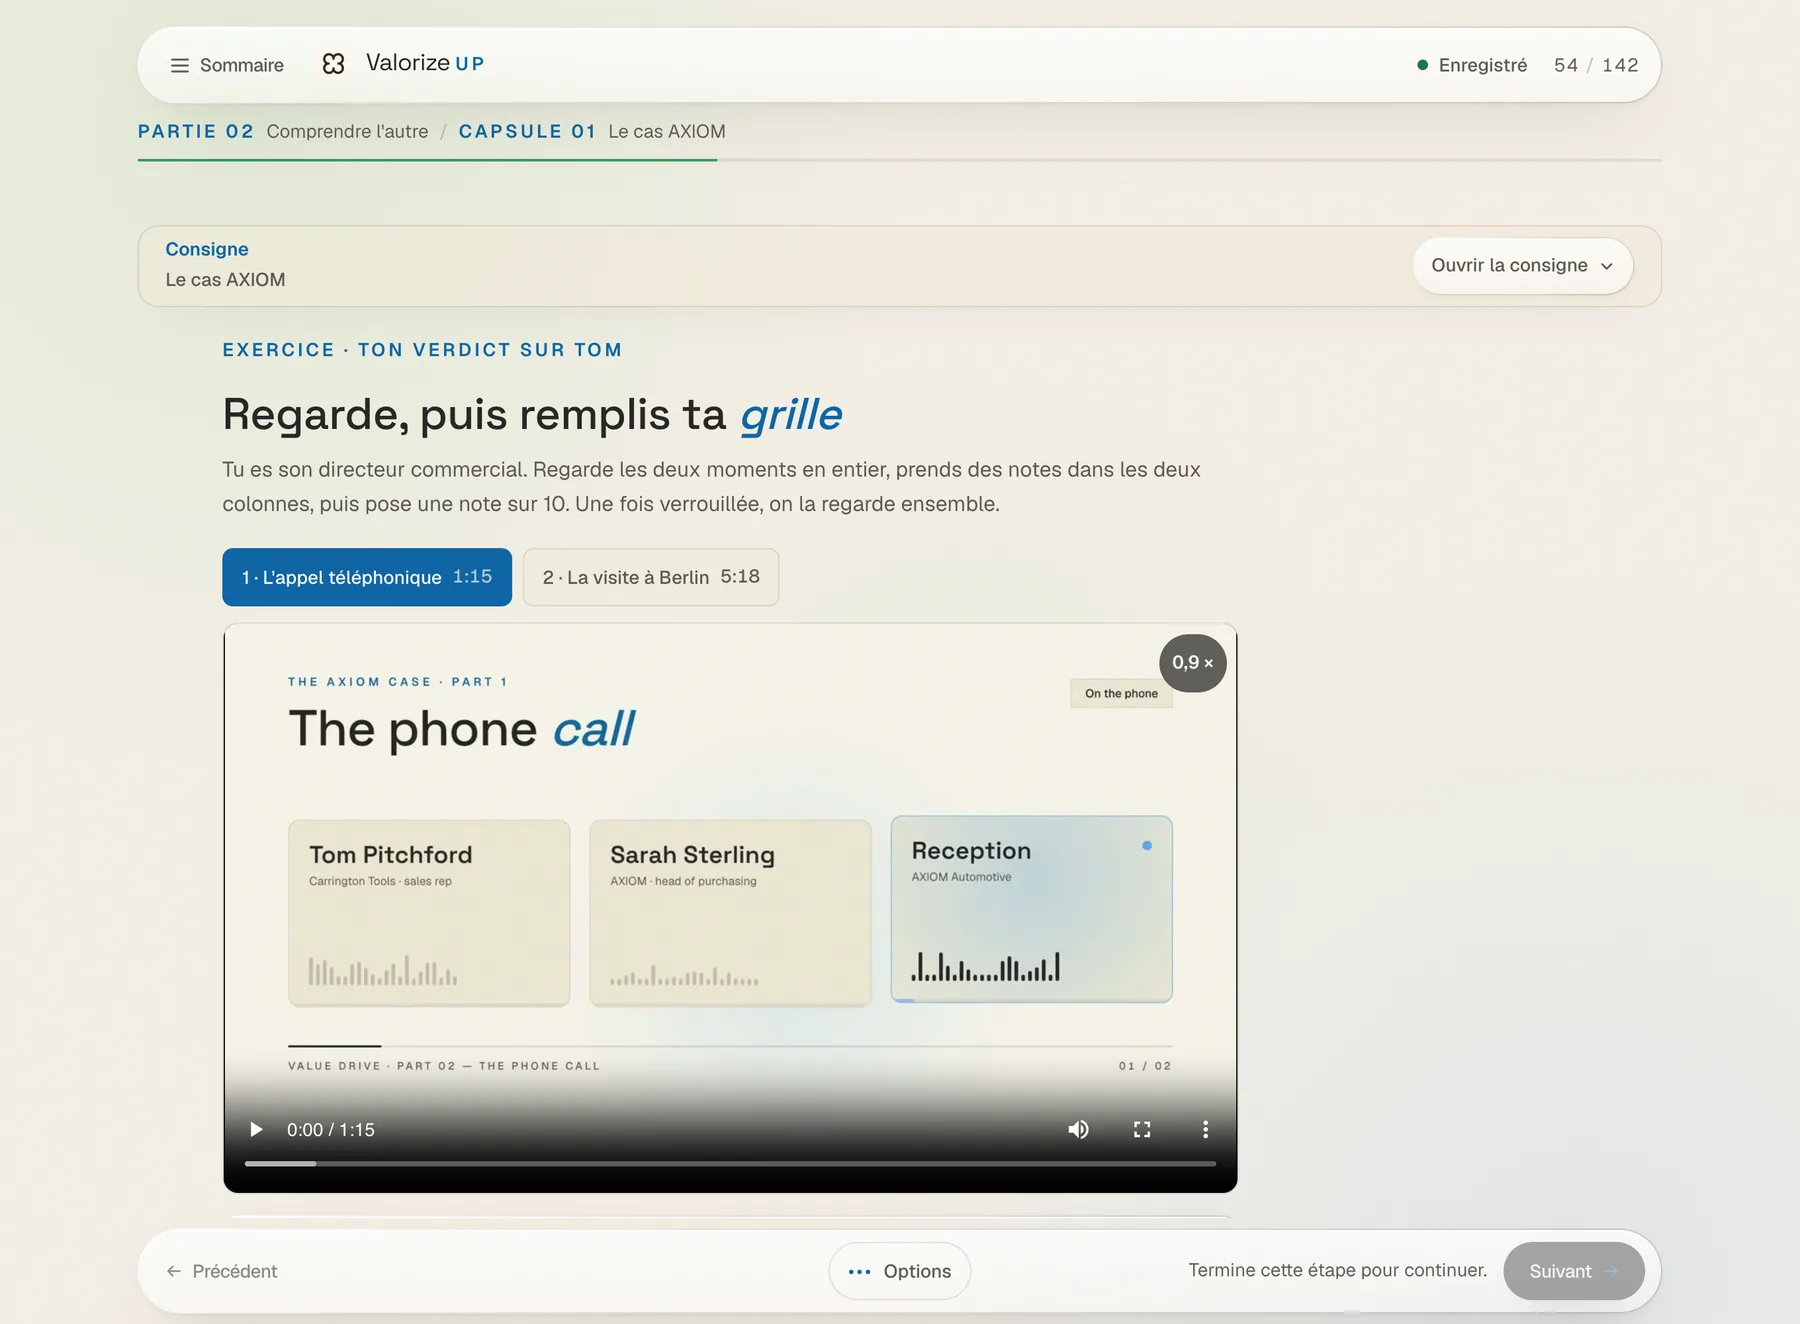
Task: Click the Consigne heading
Action: [x=207, y=249]
